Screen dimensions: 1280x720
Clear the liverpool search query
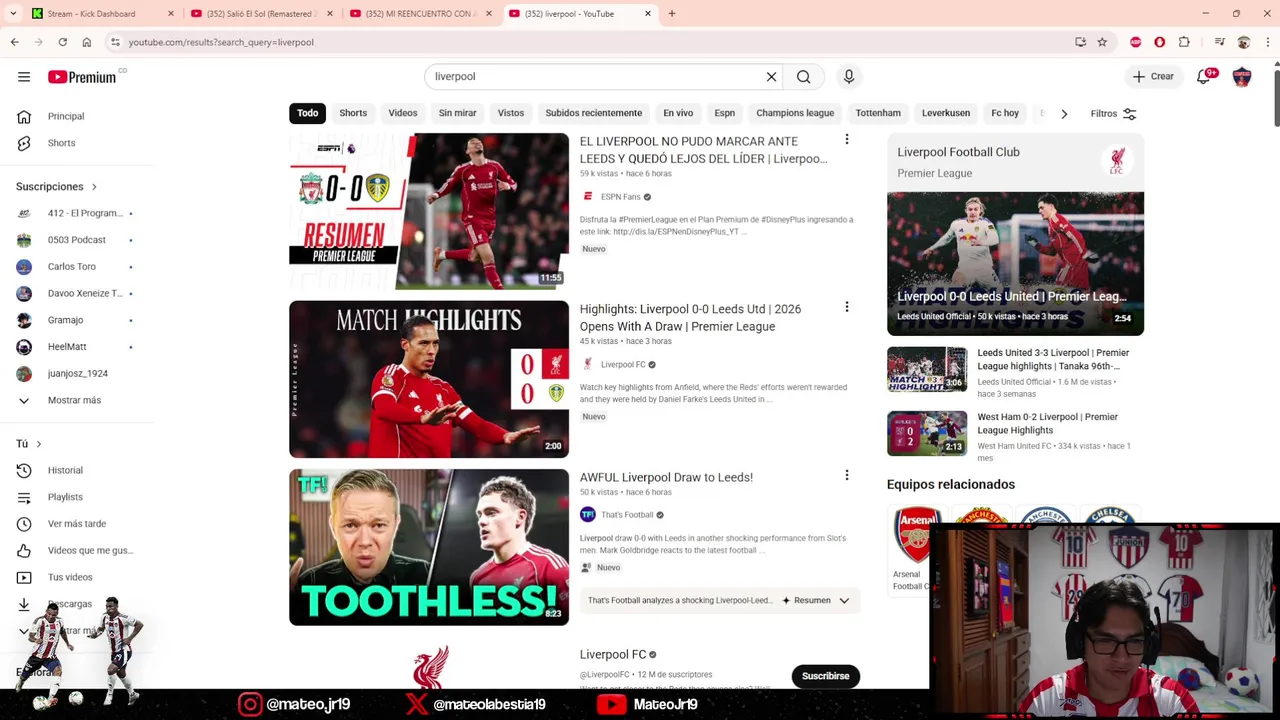pos(771,77)
